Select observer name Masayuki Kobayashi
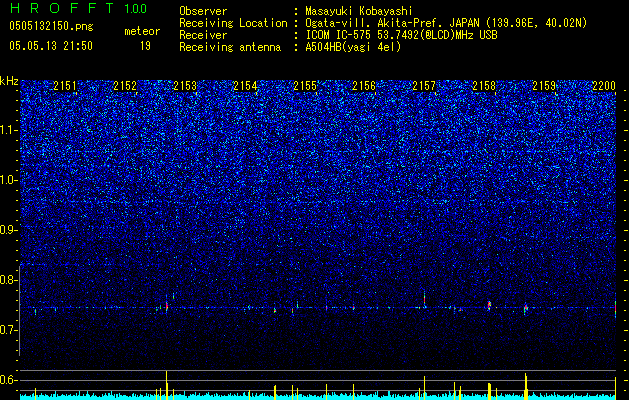The width and height of the screenshot is (629, 400). click(359, 11)
